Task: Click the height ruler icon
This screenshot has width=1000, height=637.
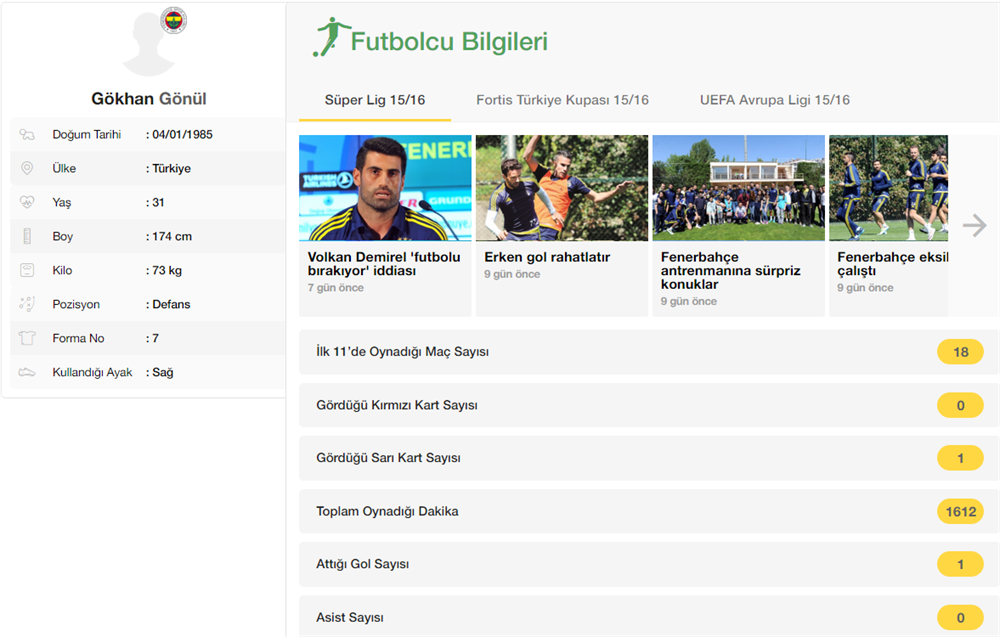Action: tap(27, 237)
